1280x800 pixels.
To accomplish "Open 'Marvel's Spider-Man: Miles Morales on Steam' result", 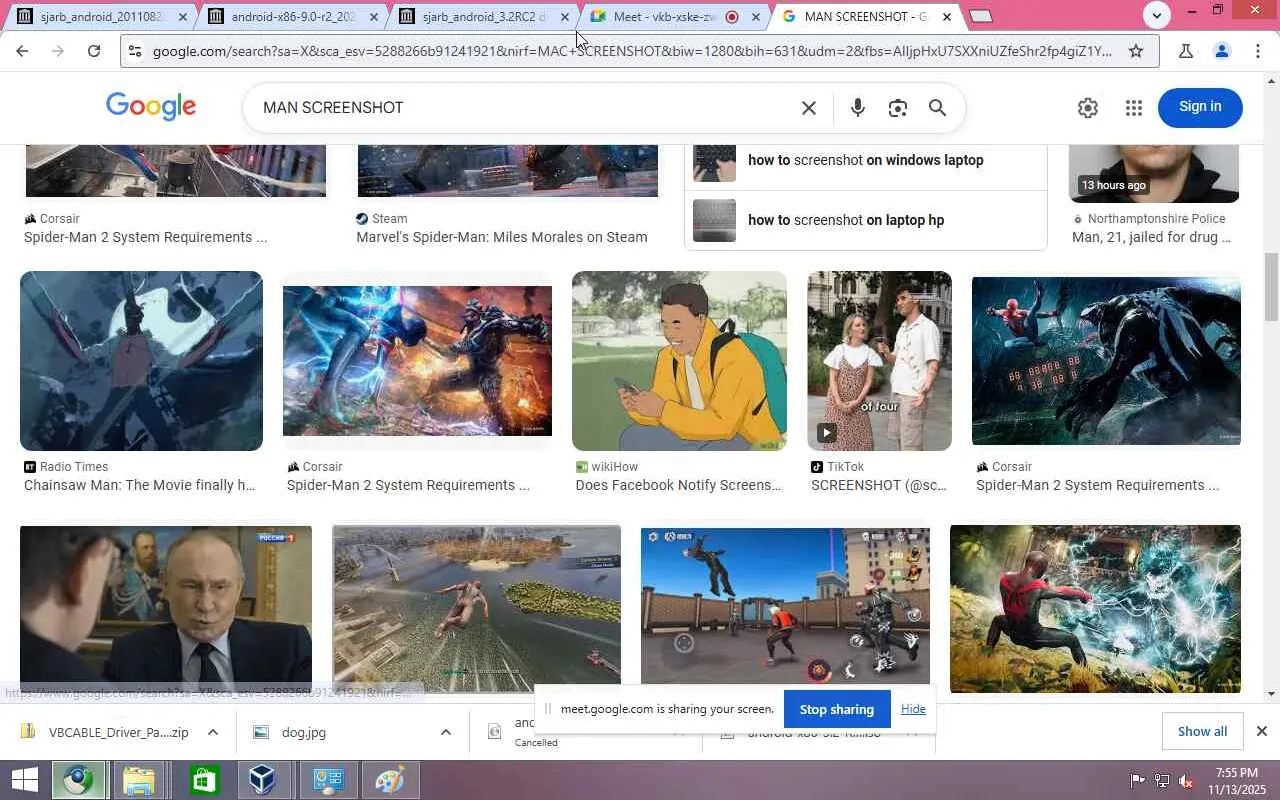I will (x=502, y=237).
